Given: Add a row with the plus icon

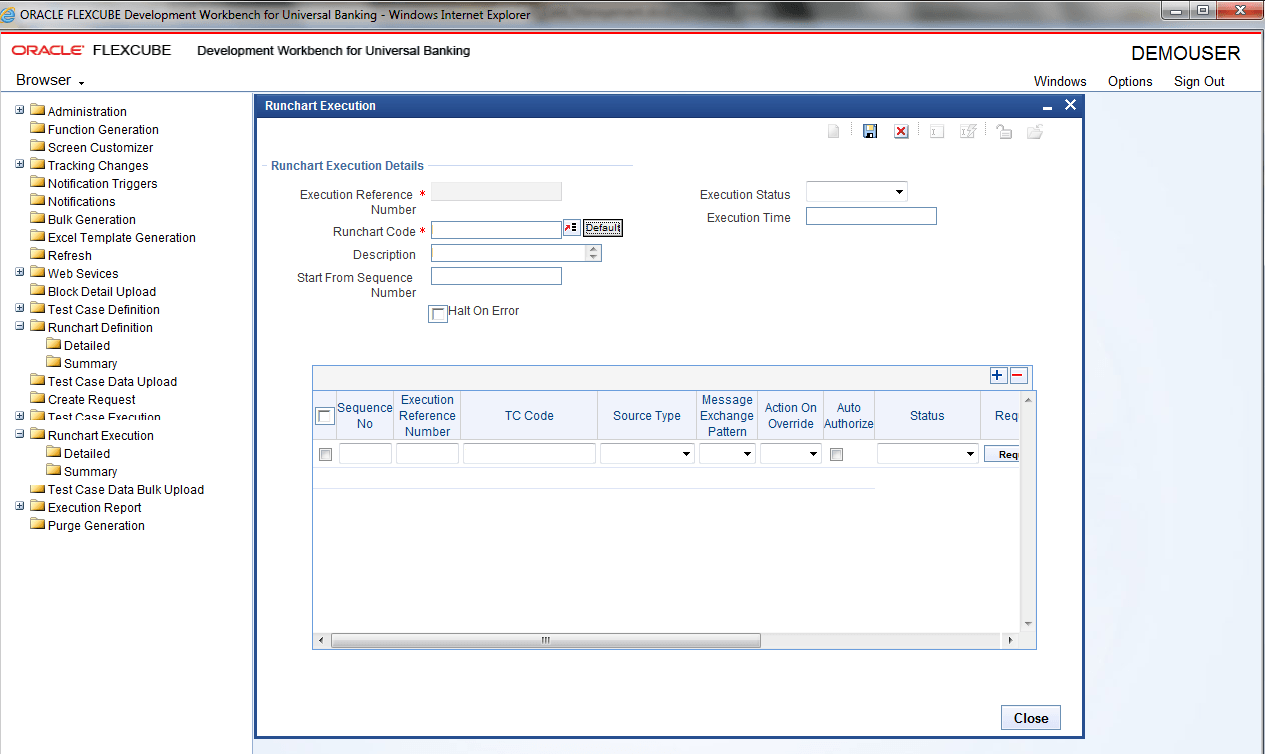Looking at the screenshot, I should (998, 375).
